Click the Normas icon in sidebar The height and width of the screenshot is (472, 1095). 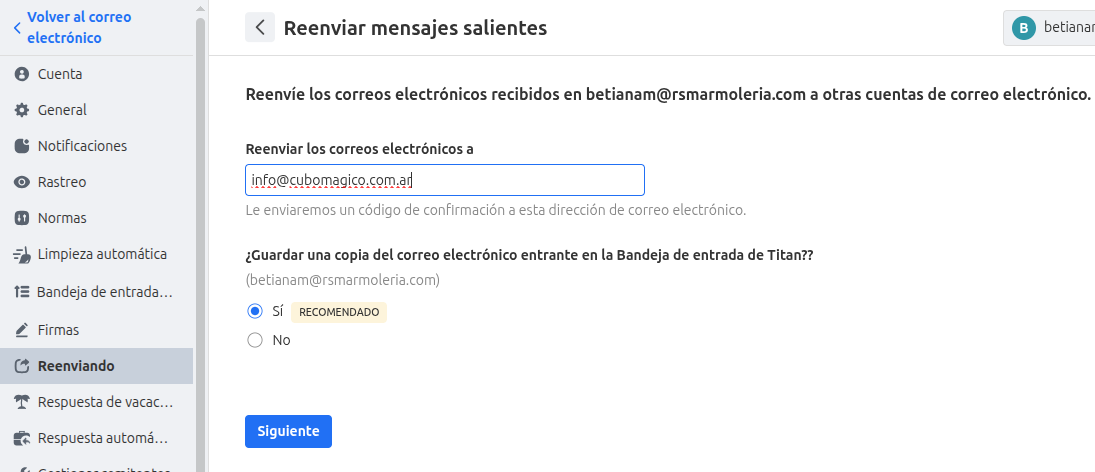click(x=22, y=218)
